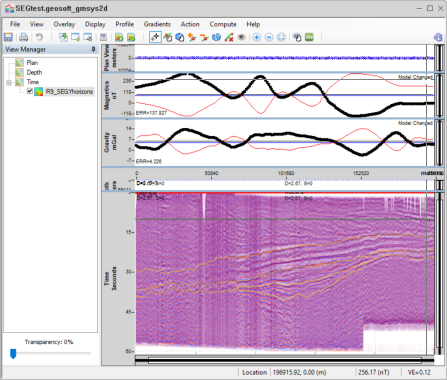This screenshot has width=447, height=380.
Task: Collapse the Time tree node
Action: [x=9, y=82]
